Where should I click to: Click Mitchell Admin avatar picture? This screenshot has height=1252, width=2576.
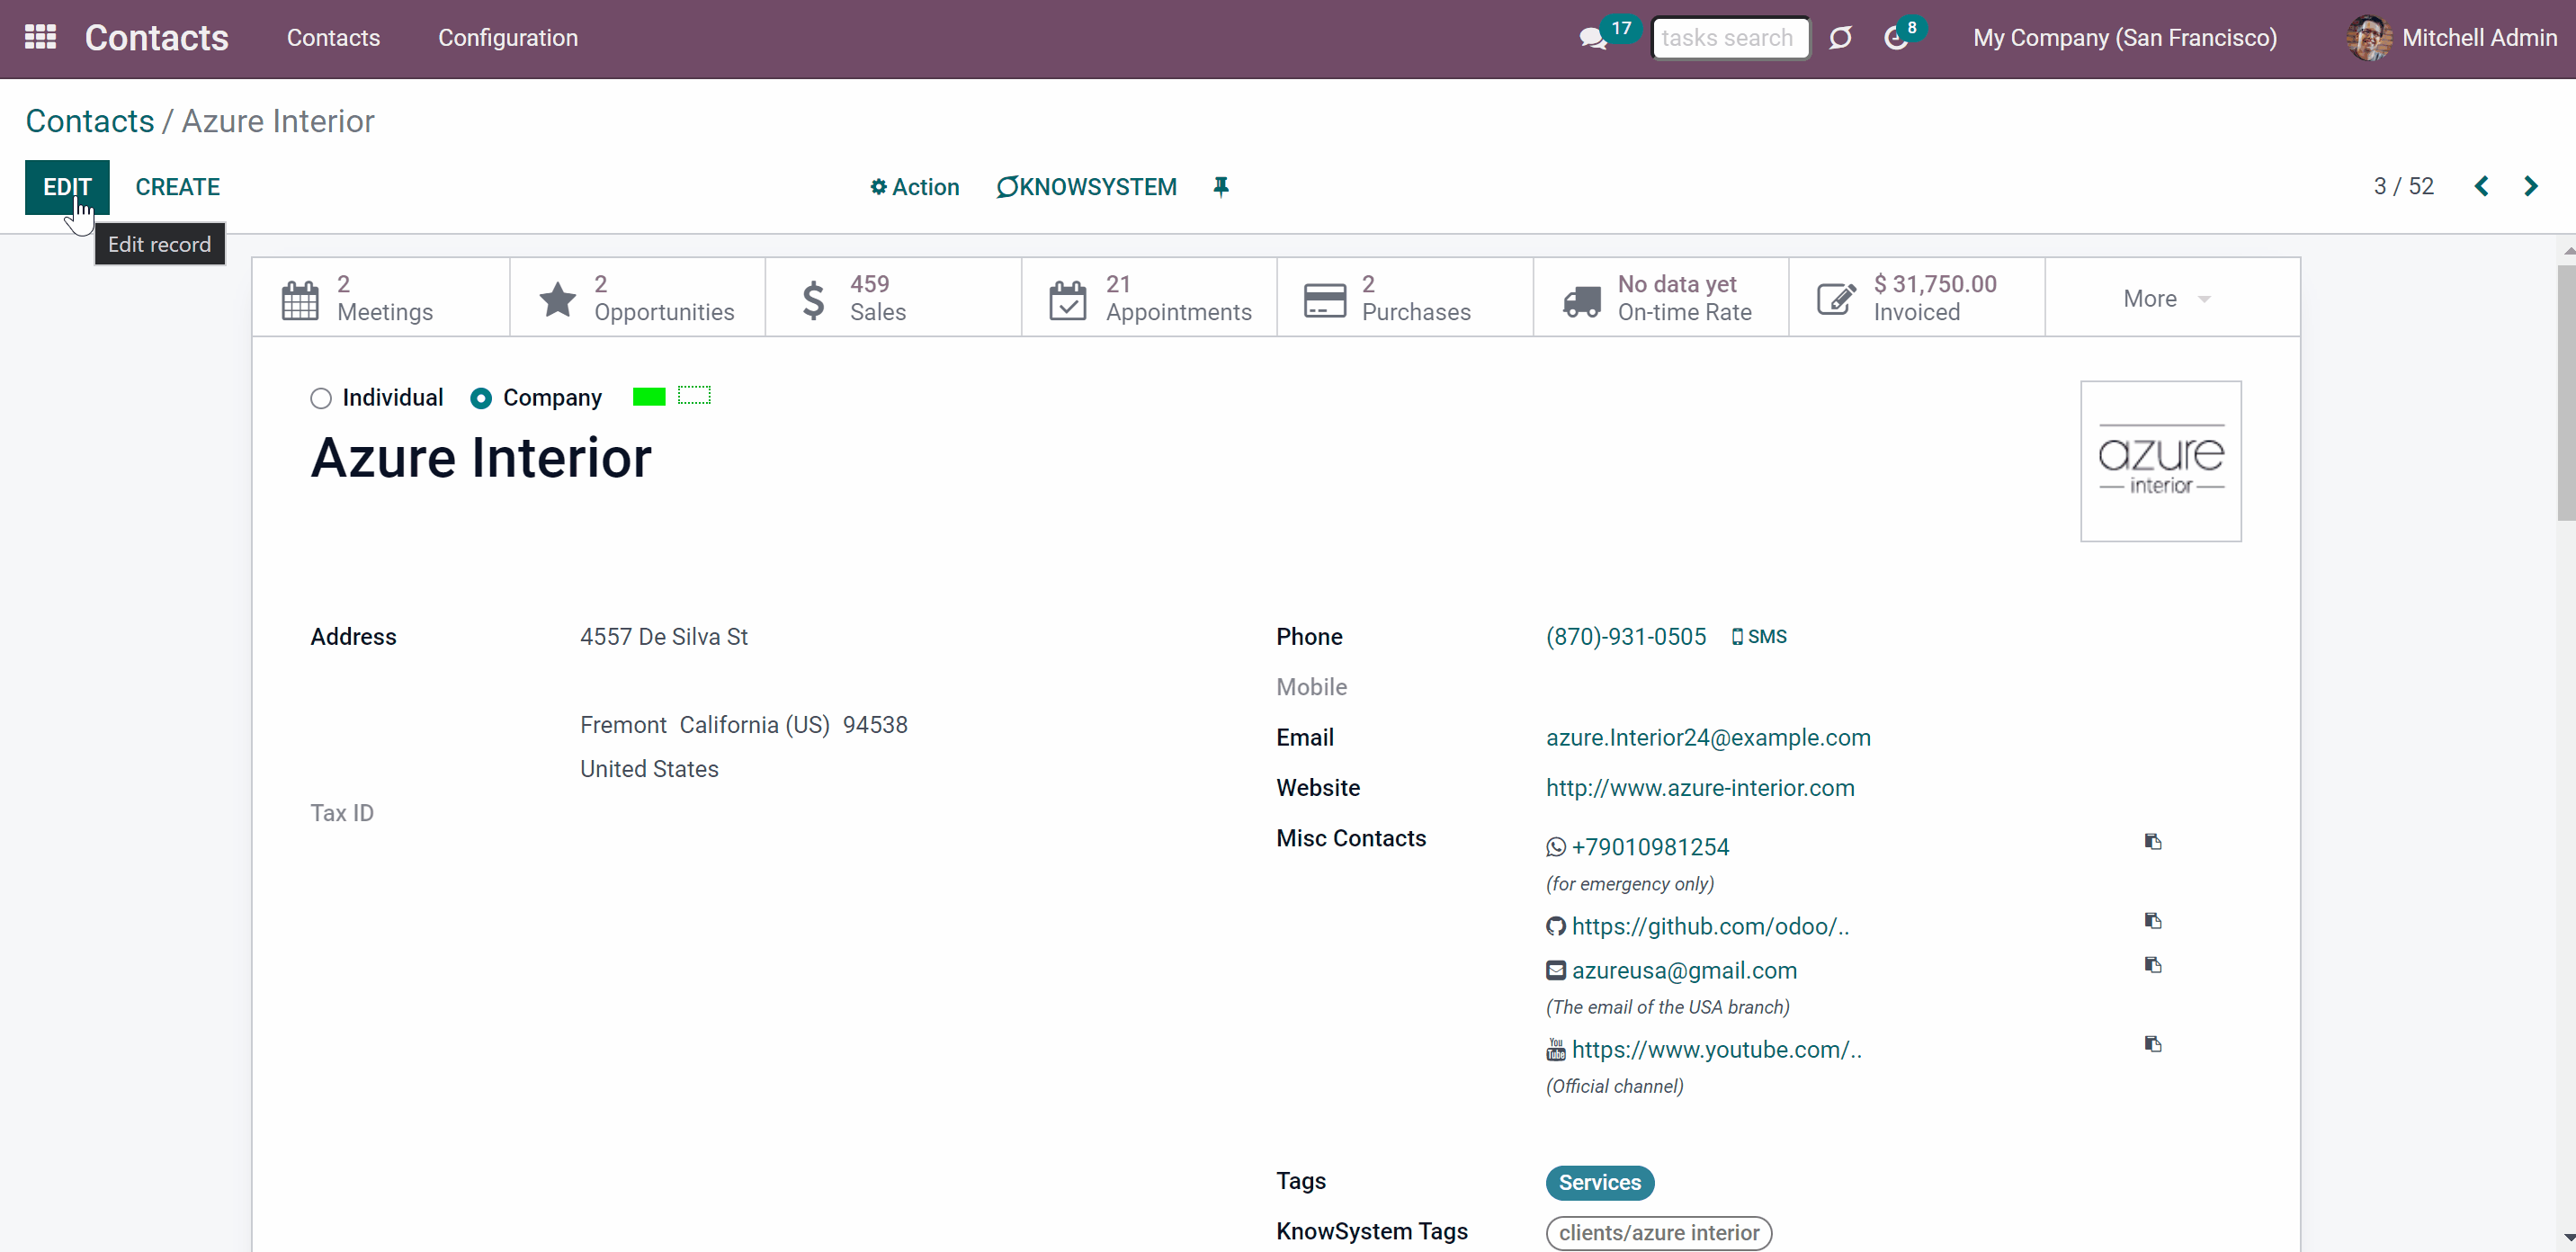(x=2368, y=38)
